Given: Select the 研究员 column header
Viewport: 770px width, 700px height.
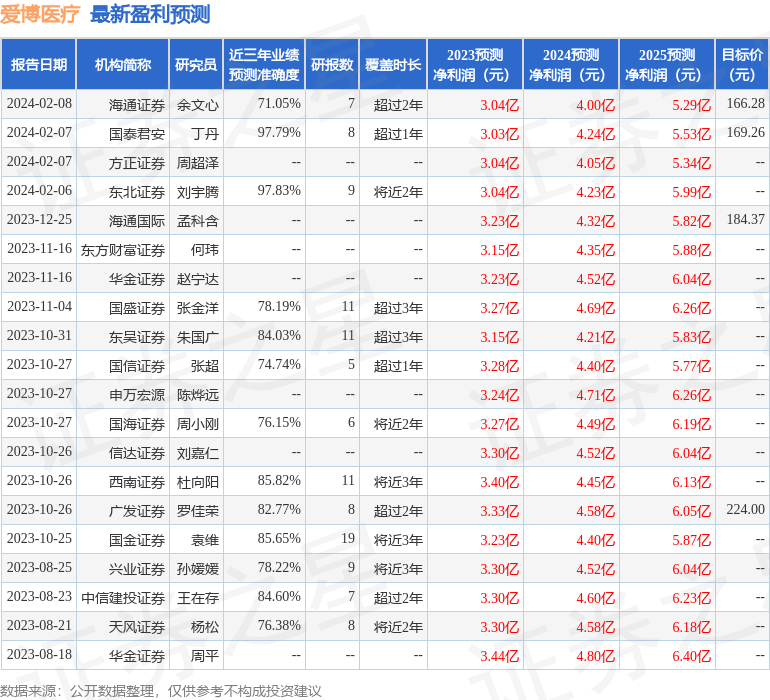Looking at the screenshot, I should click(x=196, y=64).
